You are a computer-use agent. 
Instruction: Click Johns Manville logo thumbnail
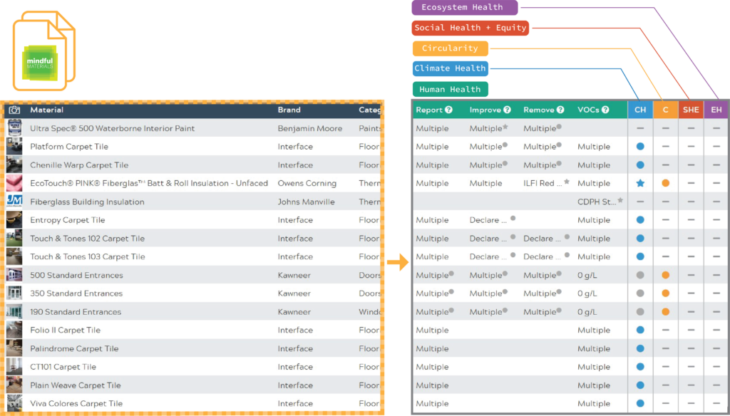click(15, 201)
